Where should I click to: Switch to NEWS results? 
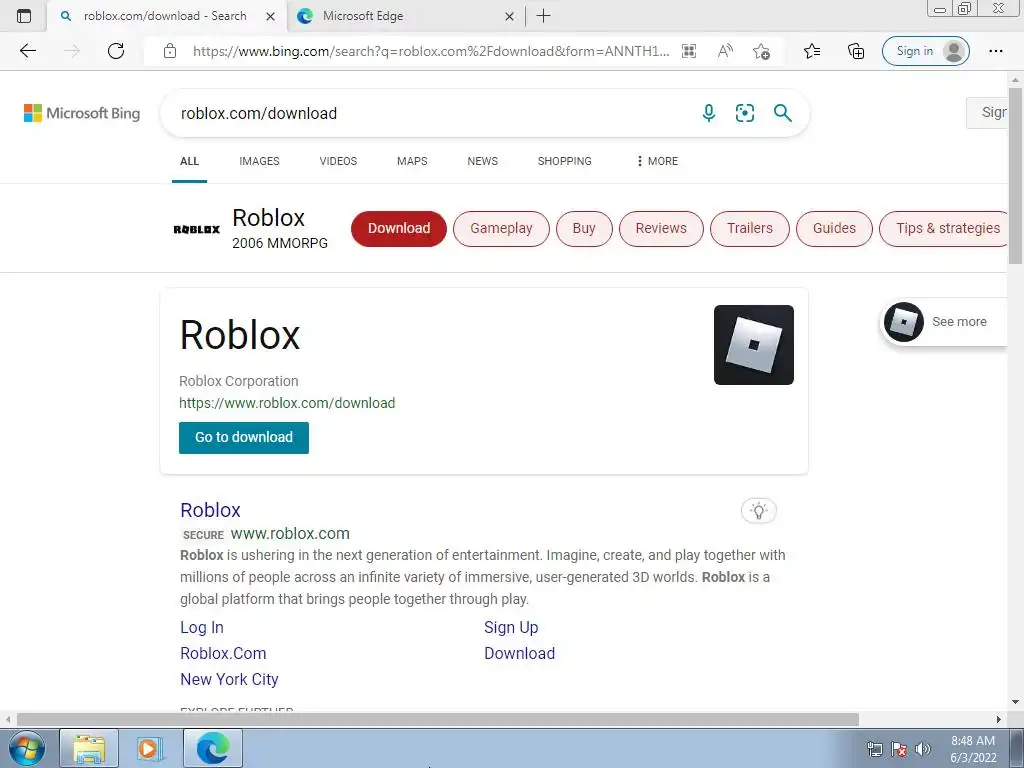tap(483, 161)
